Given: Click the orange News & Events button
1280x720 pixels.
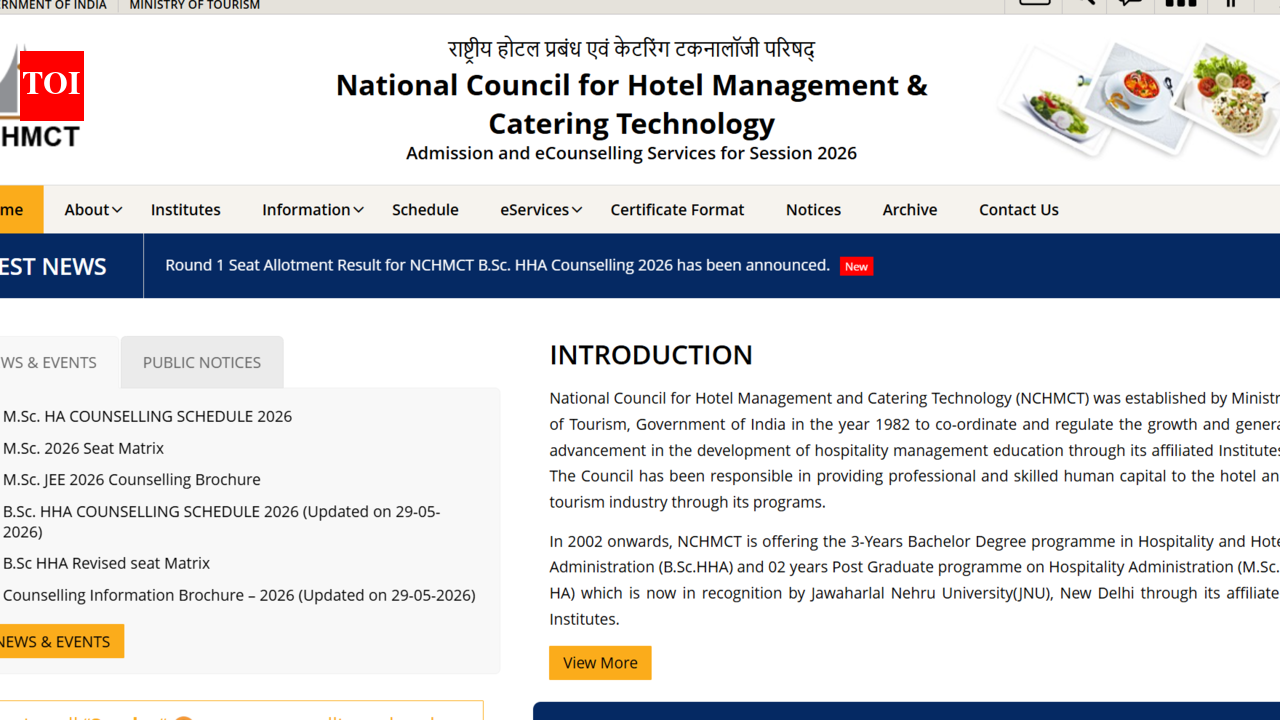Looking at the screenshot, I should point(60,641).
